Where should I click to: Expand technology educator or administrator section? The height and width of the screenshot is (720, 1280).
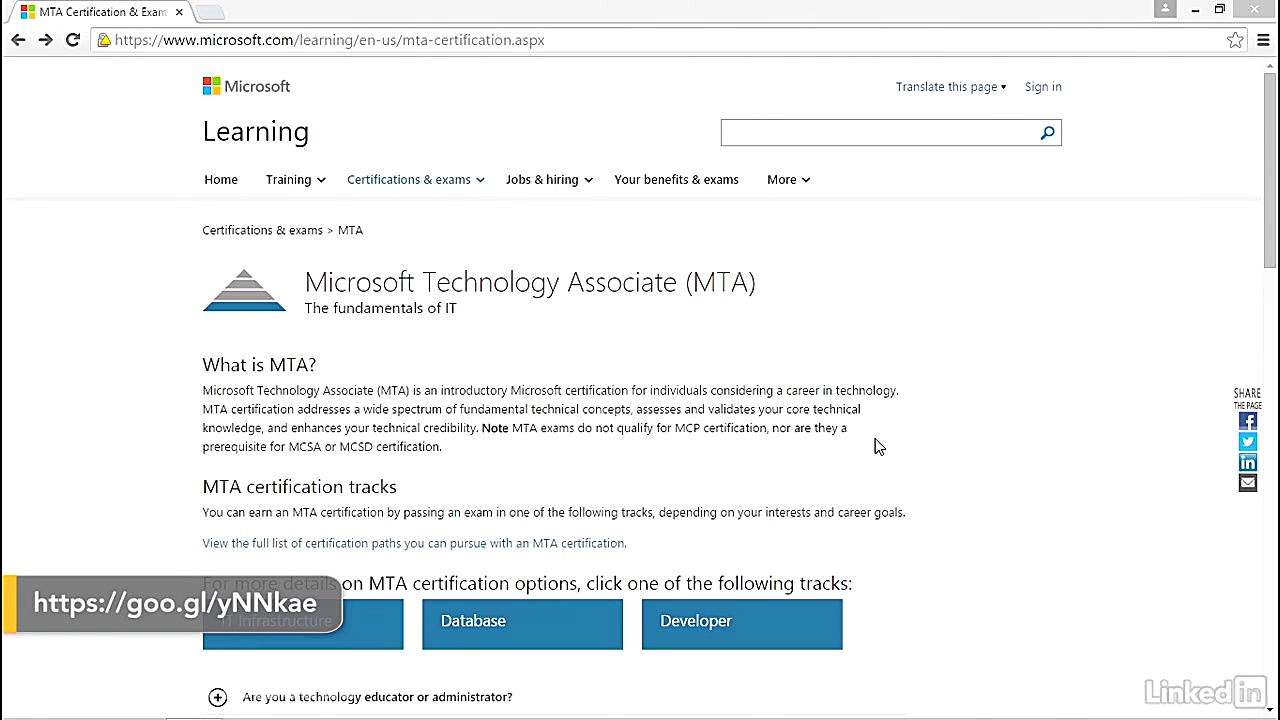(x=218, y=697)
